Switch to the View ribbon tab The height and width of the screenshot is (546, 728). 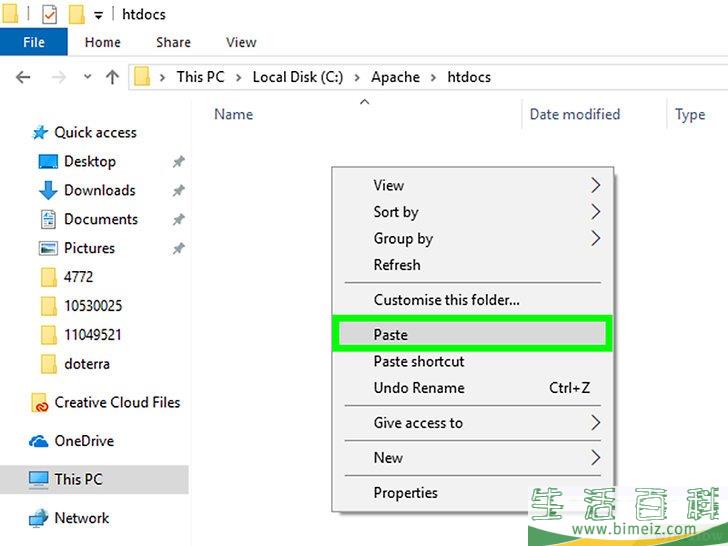[x=241, y=42]
